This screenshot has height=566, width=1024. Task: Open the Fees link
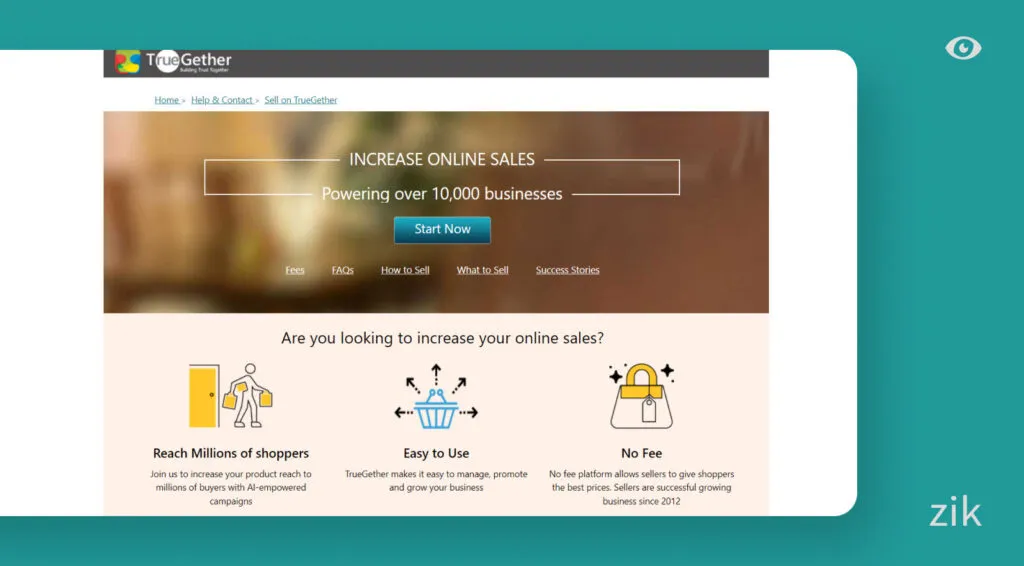[x=295, y=270]
